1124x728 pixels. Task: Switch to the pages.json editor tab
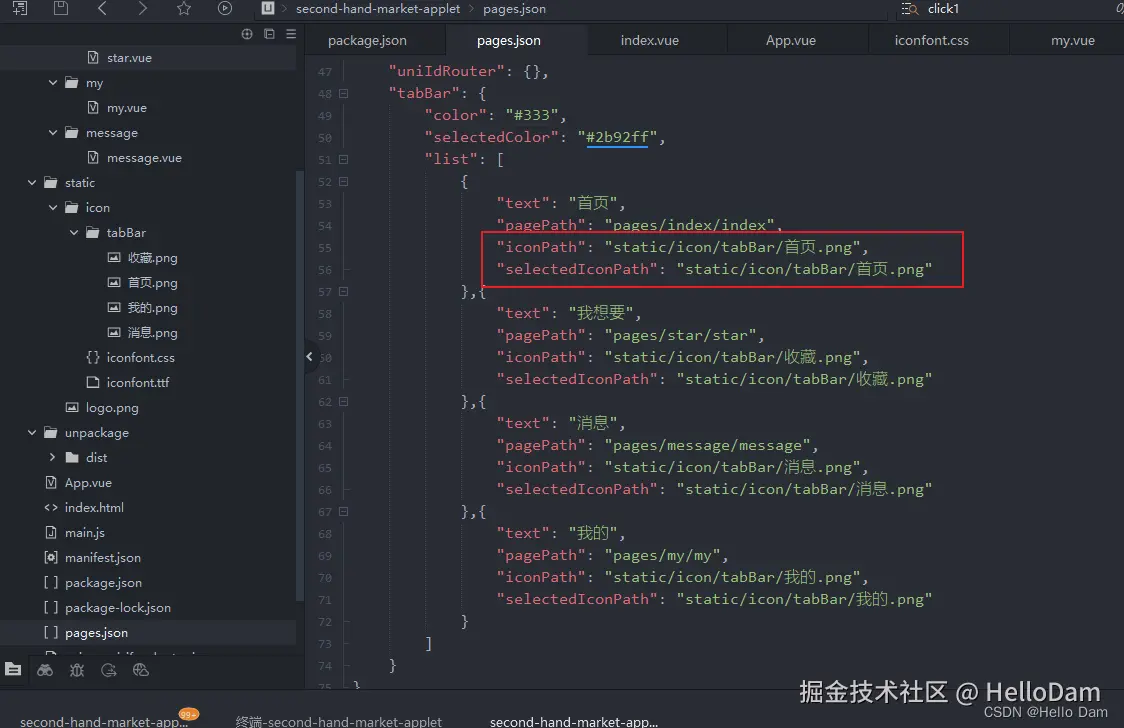[x=509, y=41]
